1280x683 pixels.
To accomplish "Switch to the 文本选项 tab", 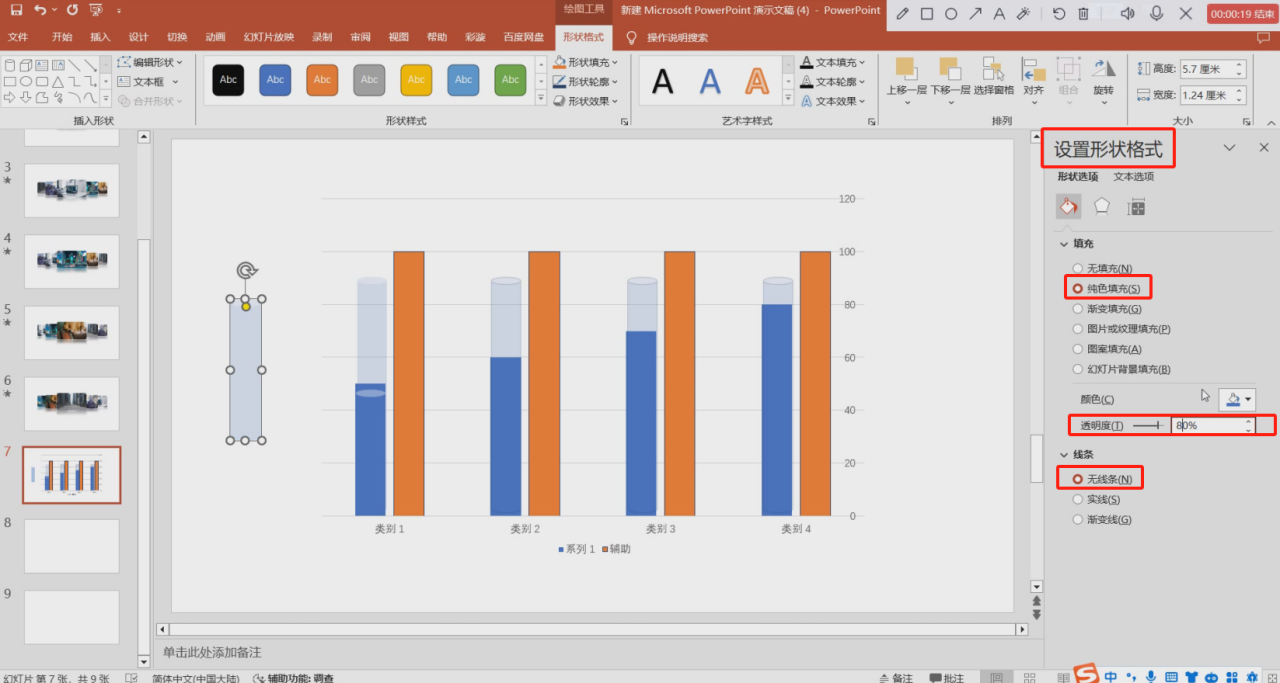I will tap(1133, 177).
